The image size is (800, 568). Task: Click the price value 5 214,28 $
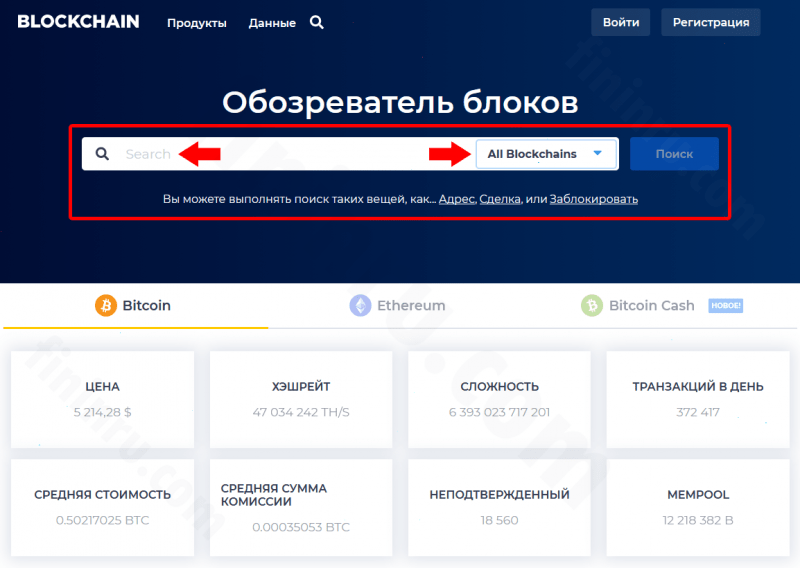[102, 412]
